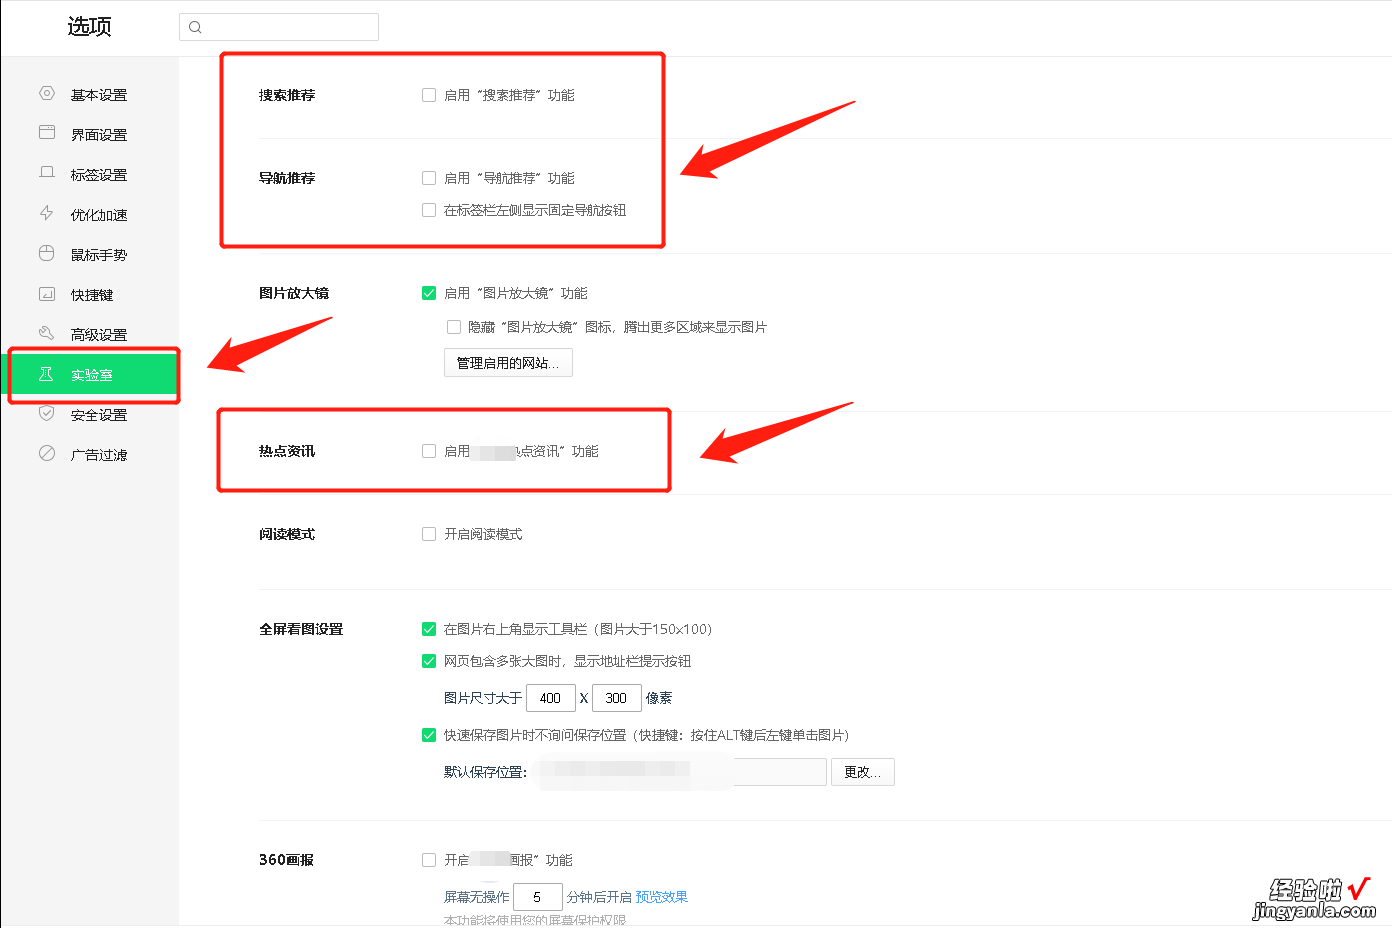Click the 热点资讯 section label

[287, 451]
